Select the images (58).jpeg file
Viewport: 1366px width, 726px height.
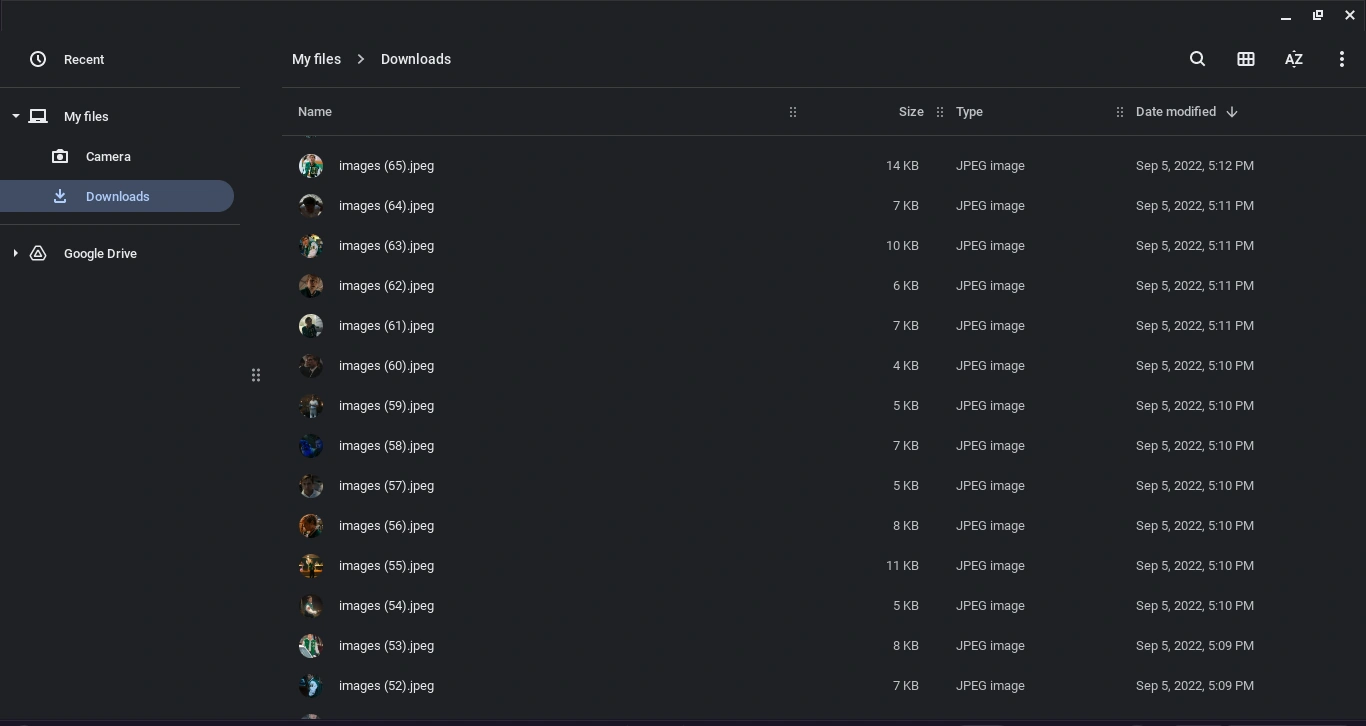386,446
